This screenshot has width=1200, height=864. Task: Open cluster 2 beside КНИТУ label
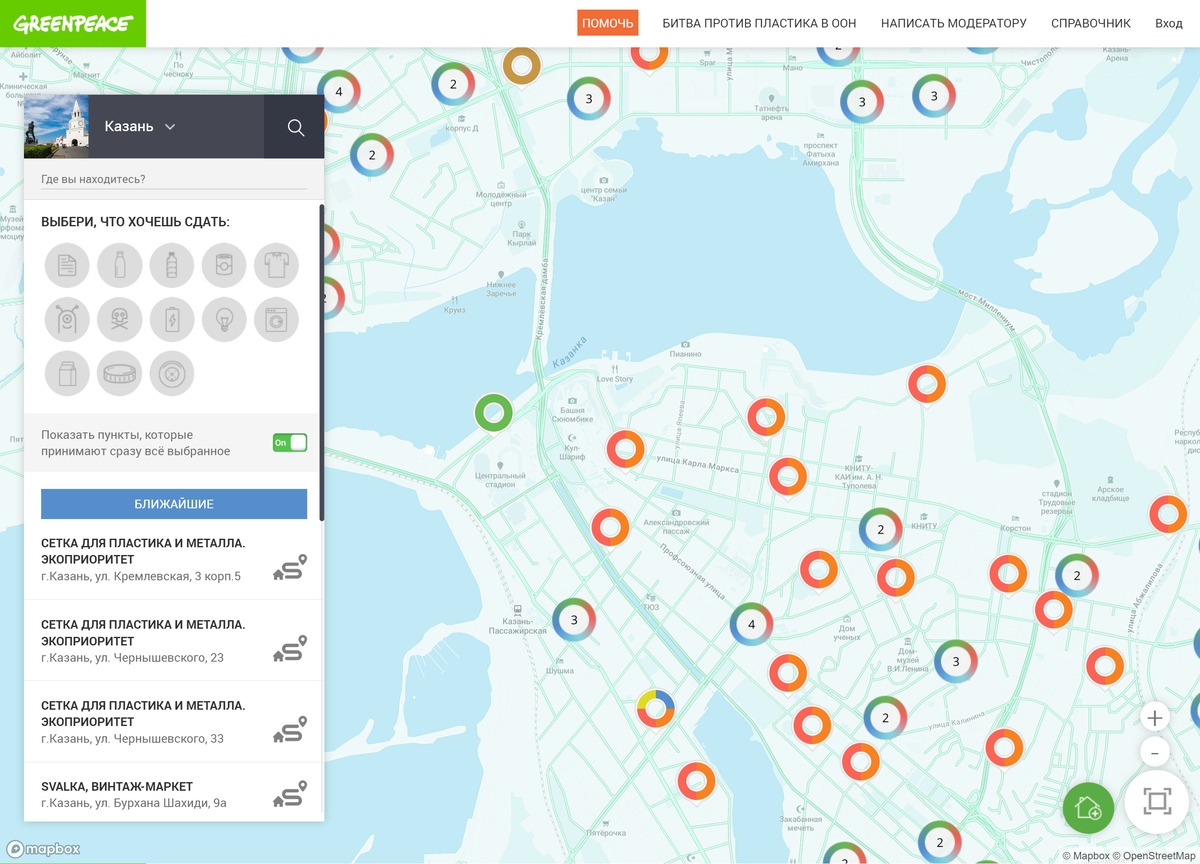[881, 530]
